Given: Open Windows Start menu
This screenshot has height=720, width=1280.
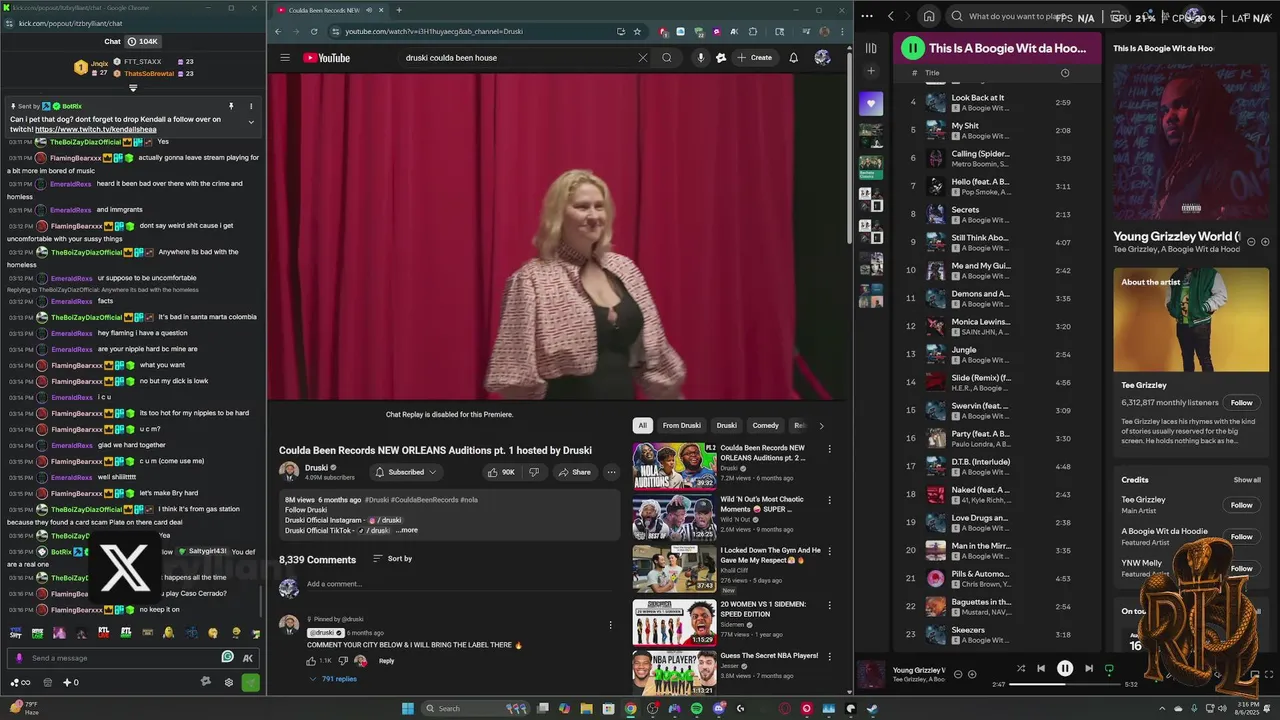Looking at the screenshot, I should (408, 709).
